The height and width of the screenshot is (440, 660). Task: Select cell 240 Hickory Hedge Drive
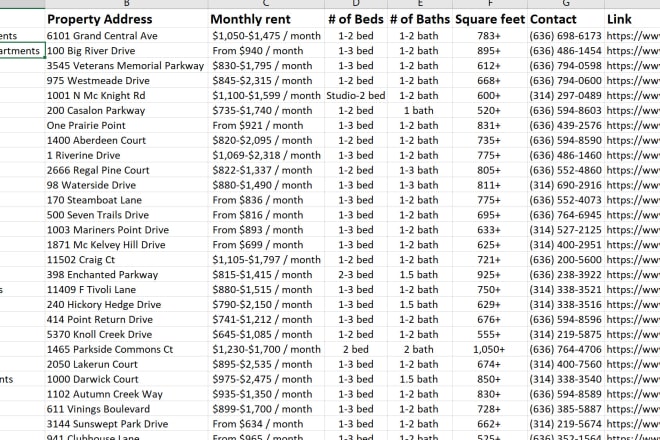(x=126, y=305)
